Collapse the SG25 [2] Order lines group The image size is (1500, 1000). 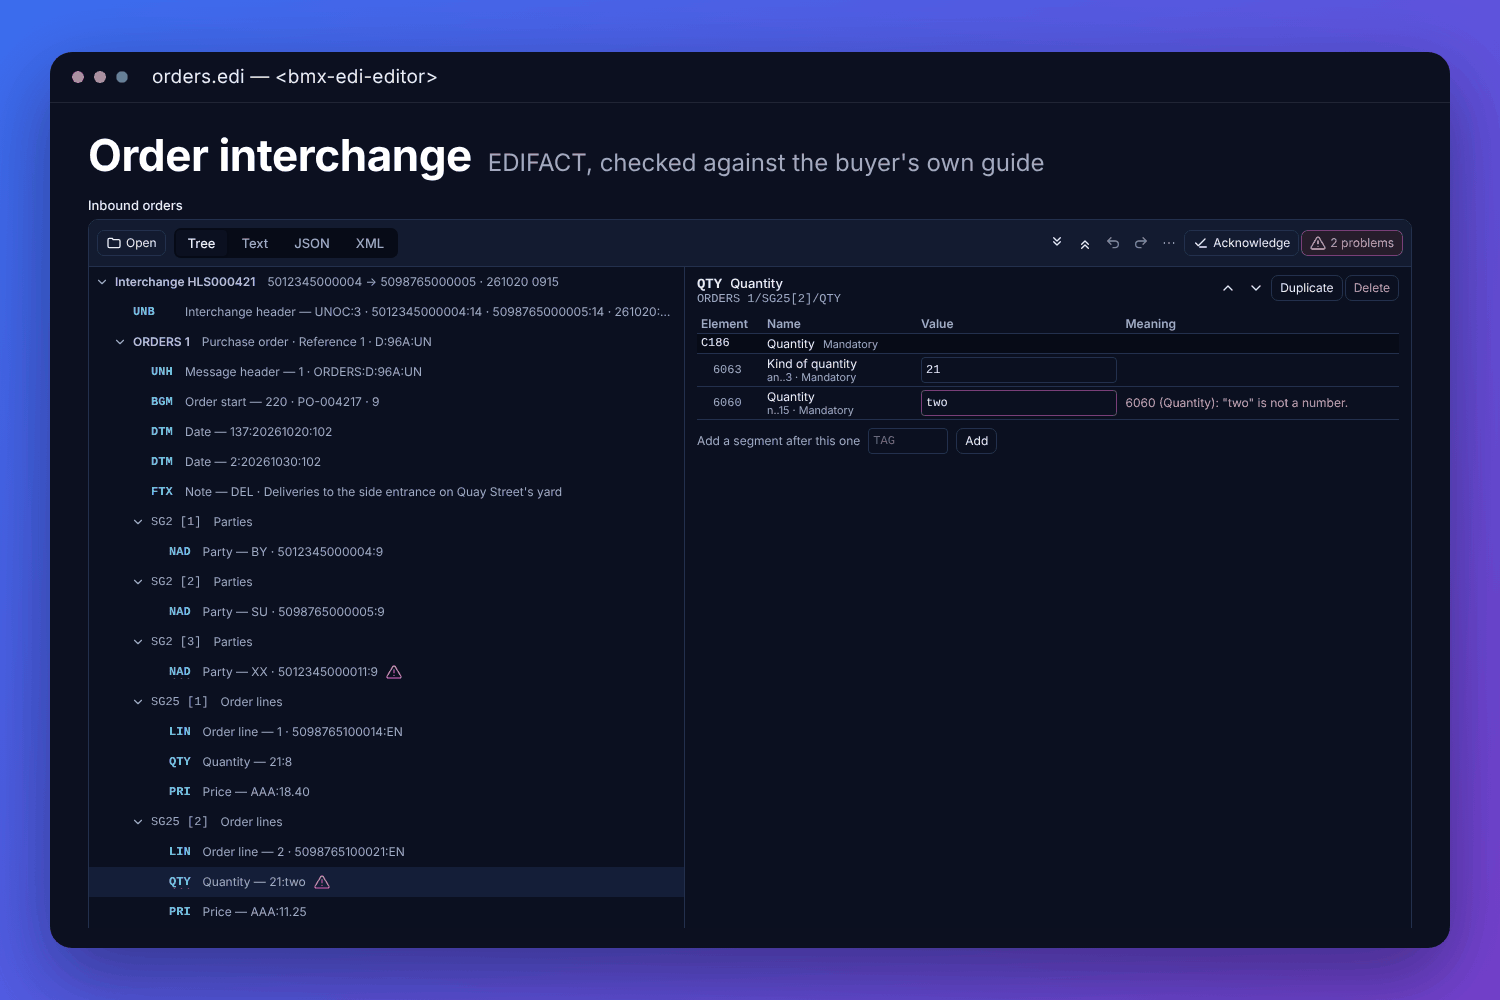coord(138,822)
